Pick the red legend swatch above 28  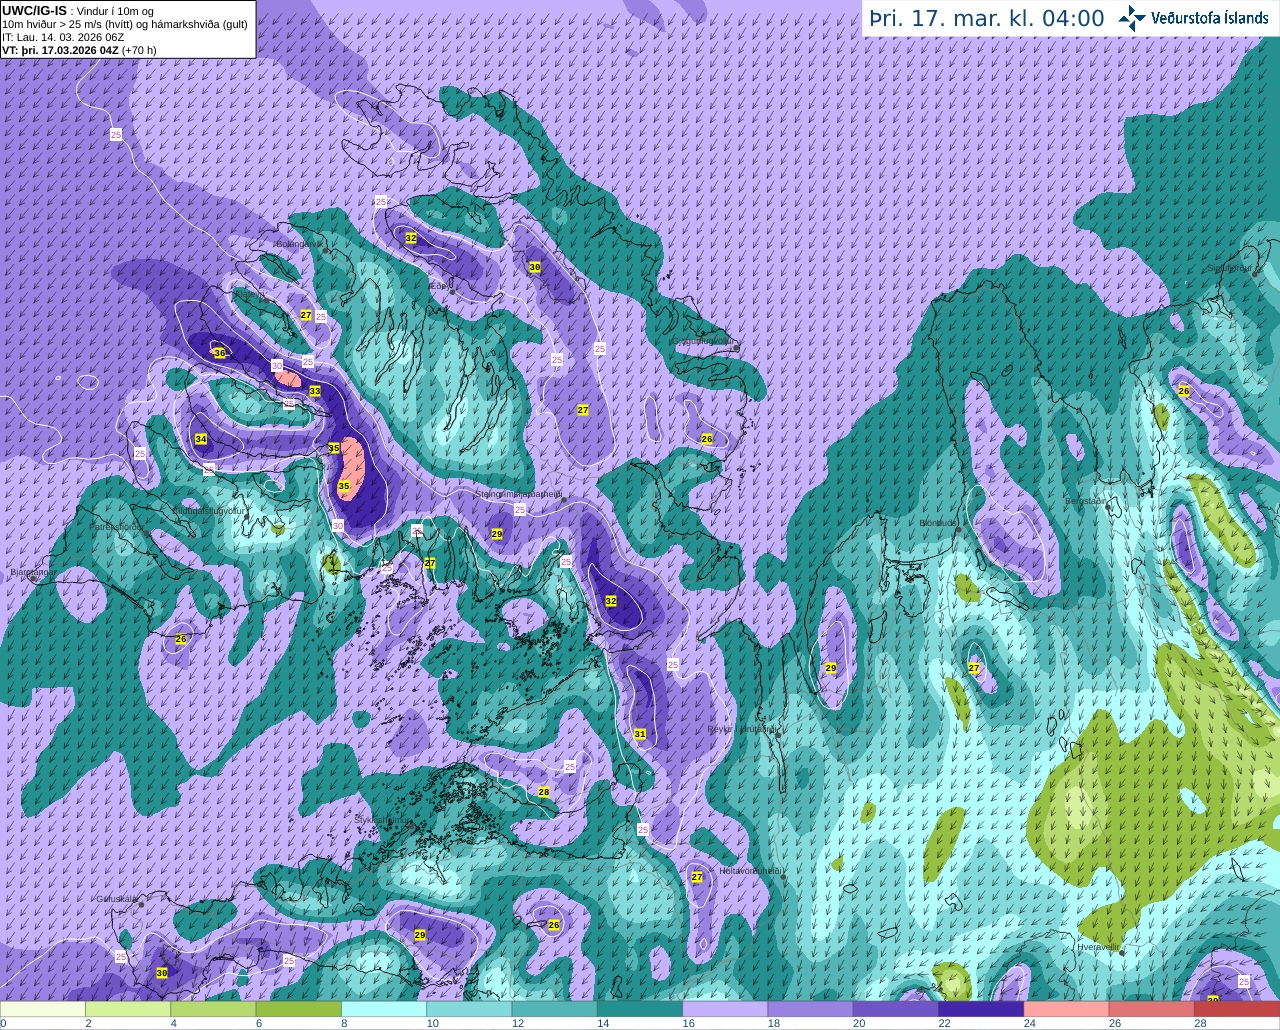pos(1237,1009)
